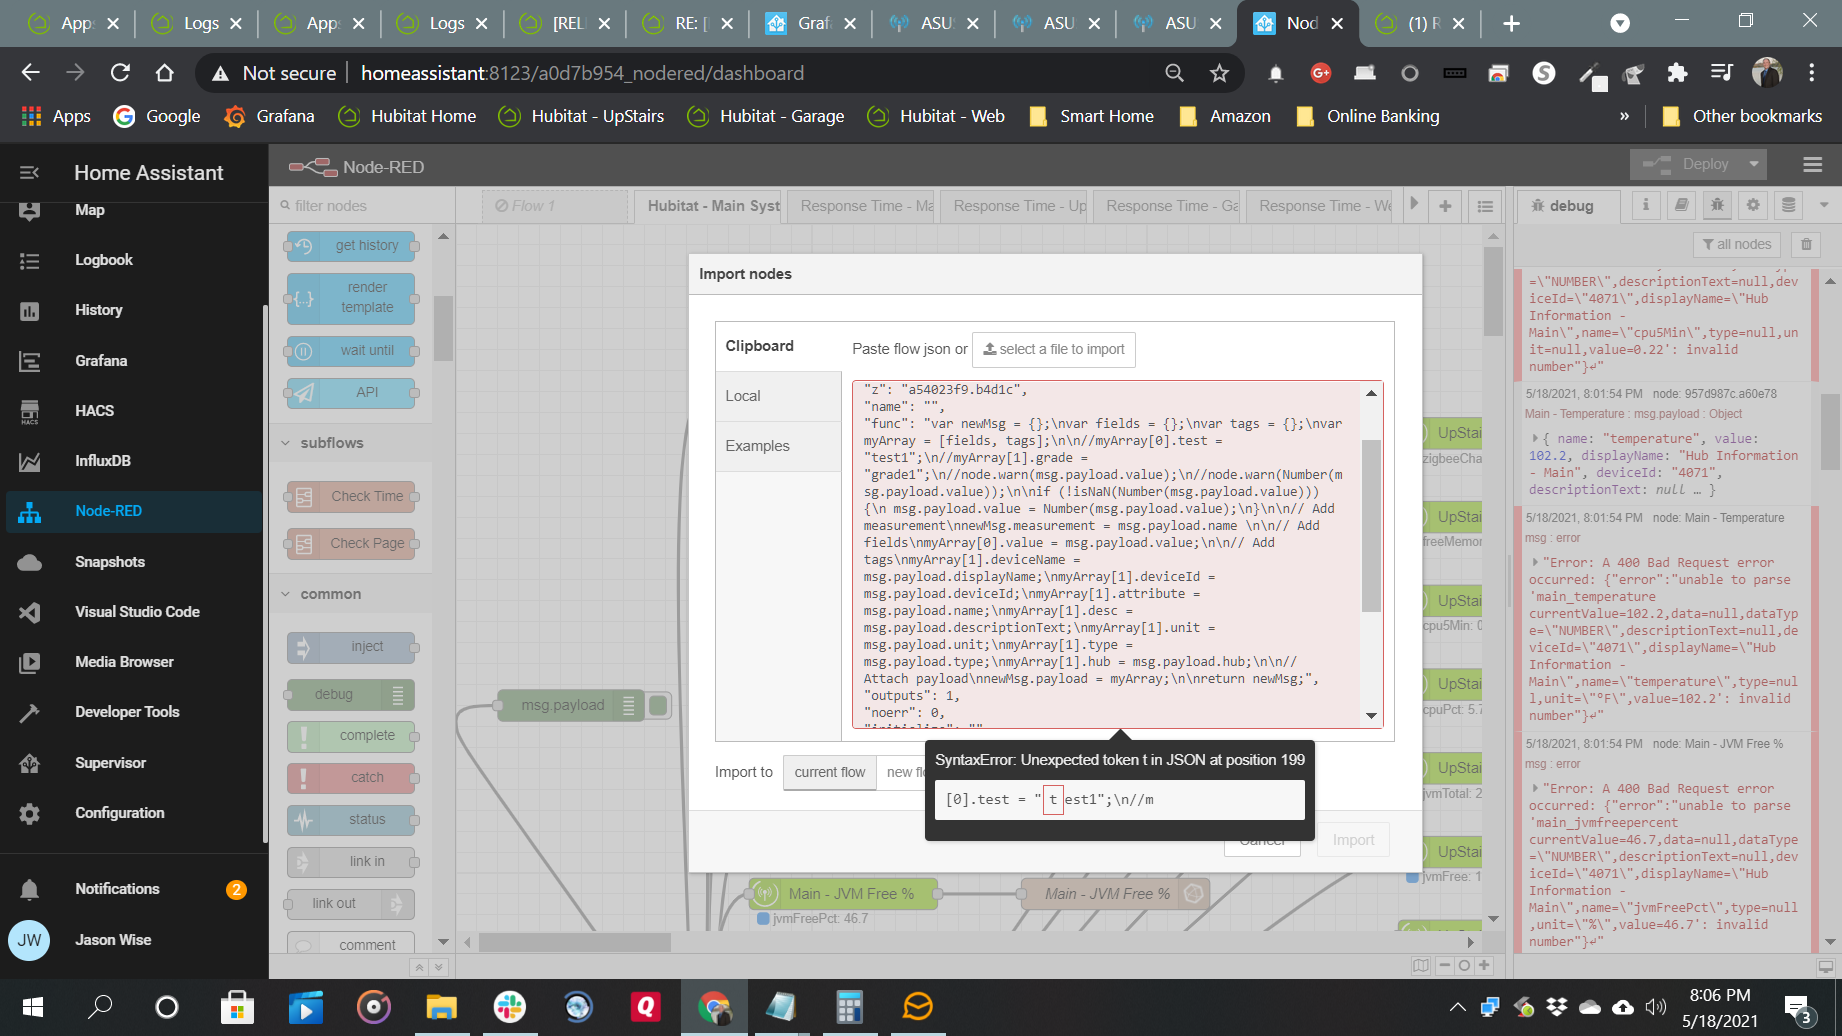Clear debug messages with trash icon
This screenshot has height=1036, width=1842.
pos(1806,244)
